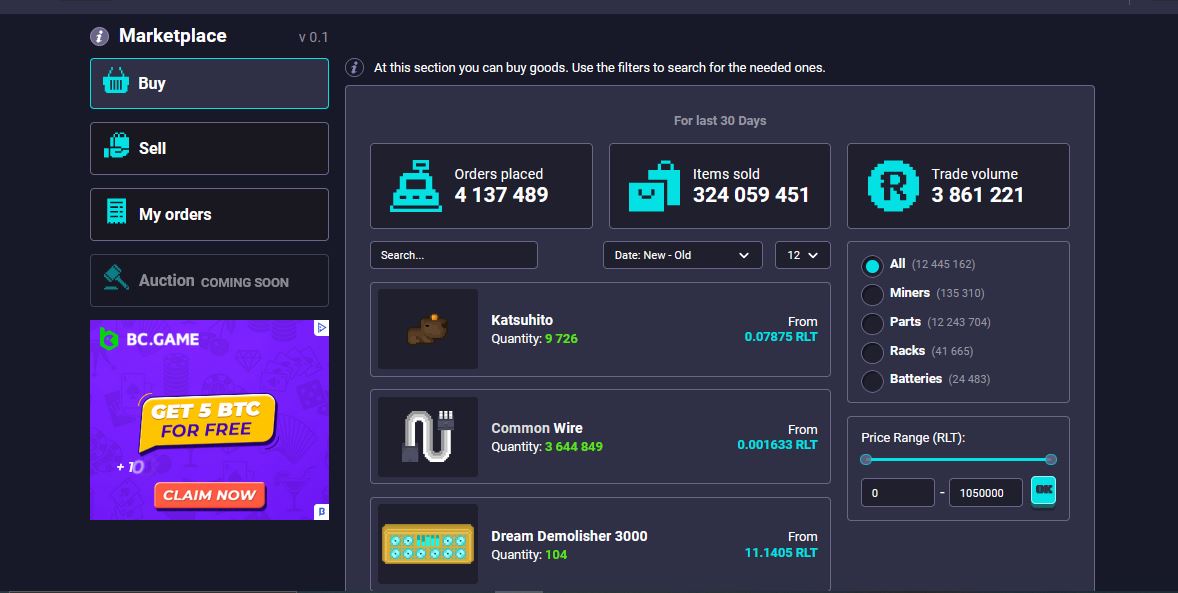Screen dimensions: 1178x593
Task: Open the Date: New - Old sort dropdown
Action: [x=682, y=255]
